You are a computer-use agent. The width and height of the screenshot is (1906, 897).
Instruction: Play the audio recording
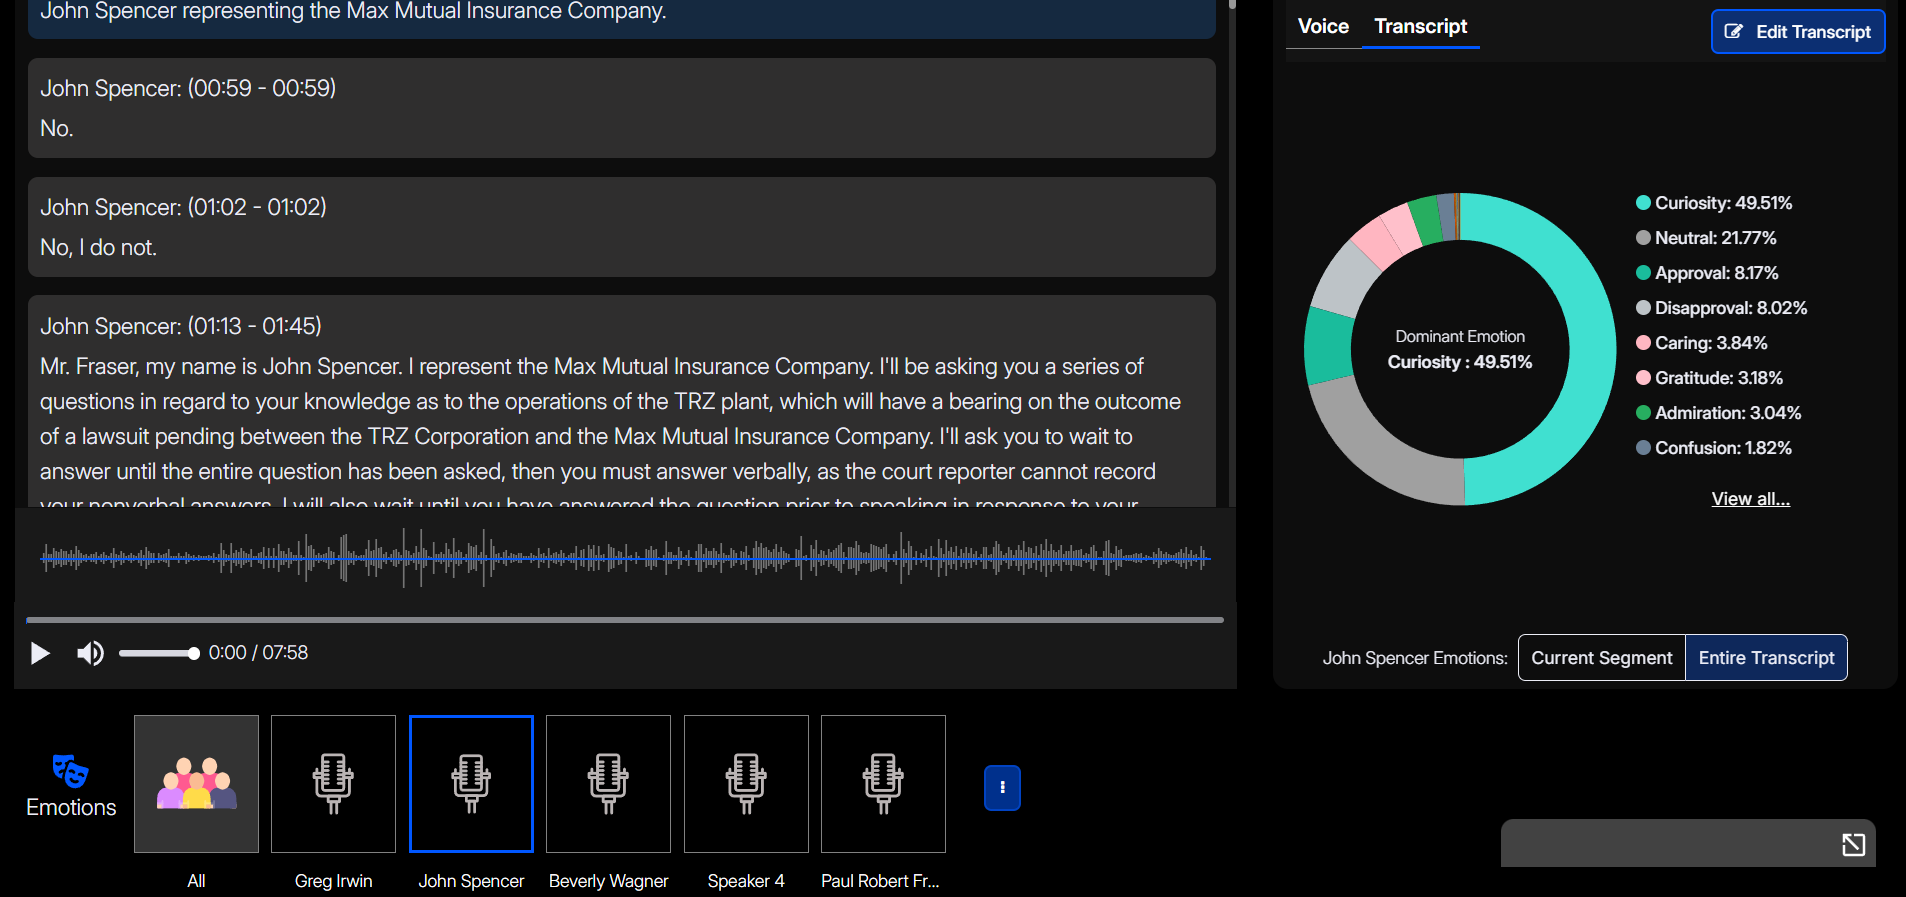40,653
